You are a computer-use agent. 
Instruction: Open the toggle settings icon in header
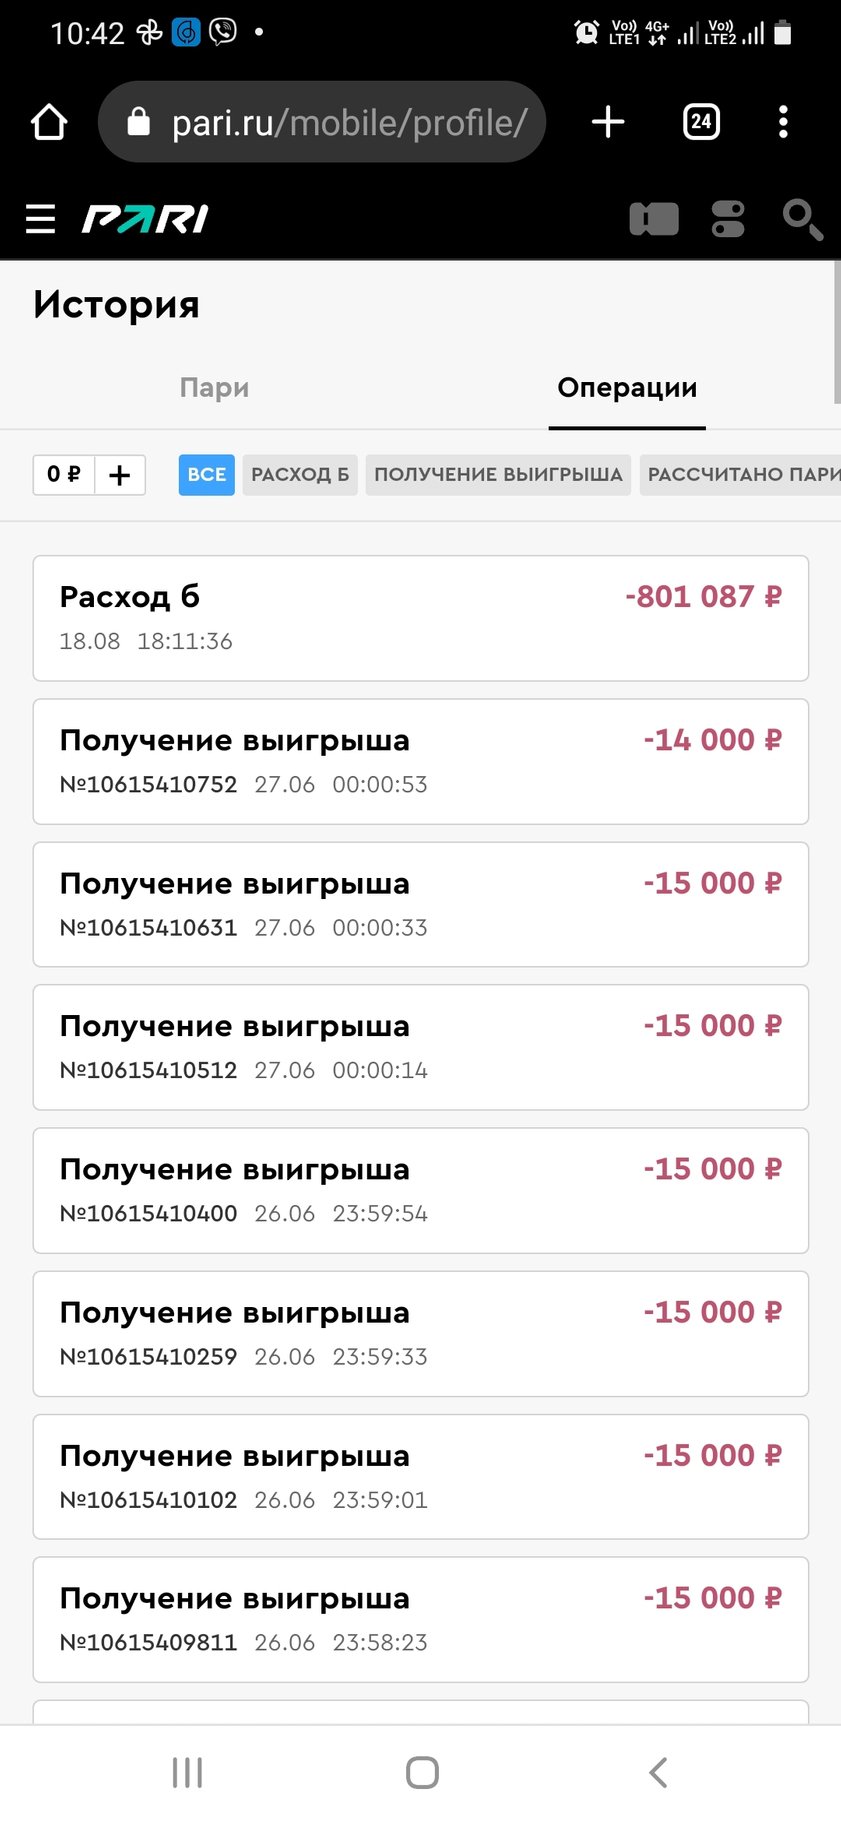pyautogui.click(x=728, y=219)
